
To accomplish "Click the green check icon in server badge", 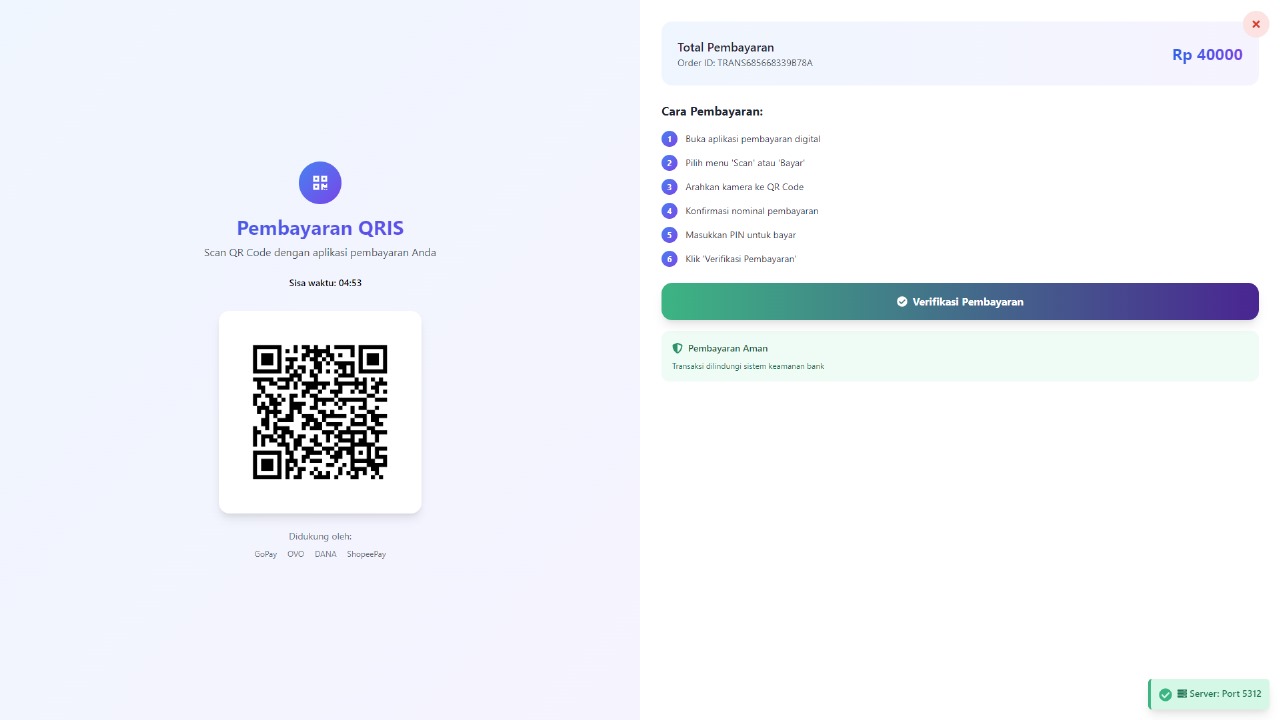I will [1165, 694].
